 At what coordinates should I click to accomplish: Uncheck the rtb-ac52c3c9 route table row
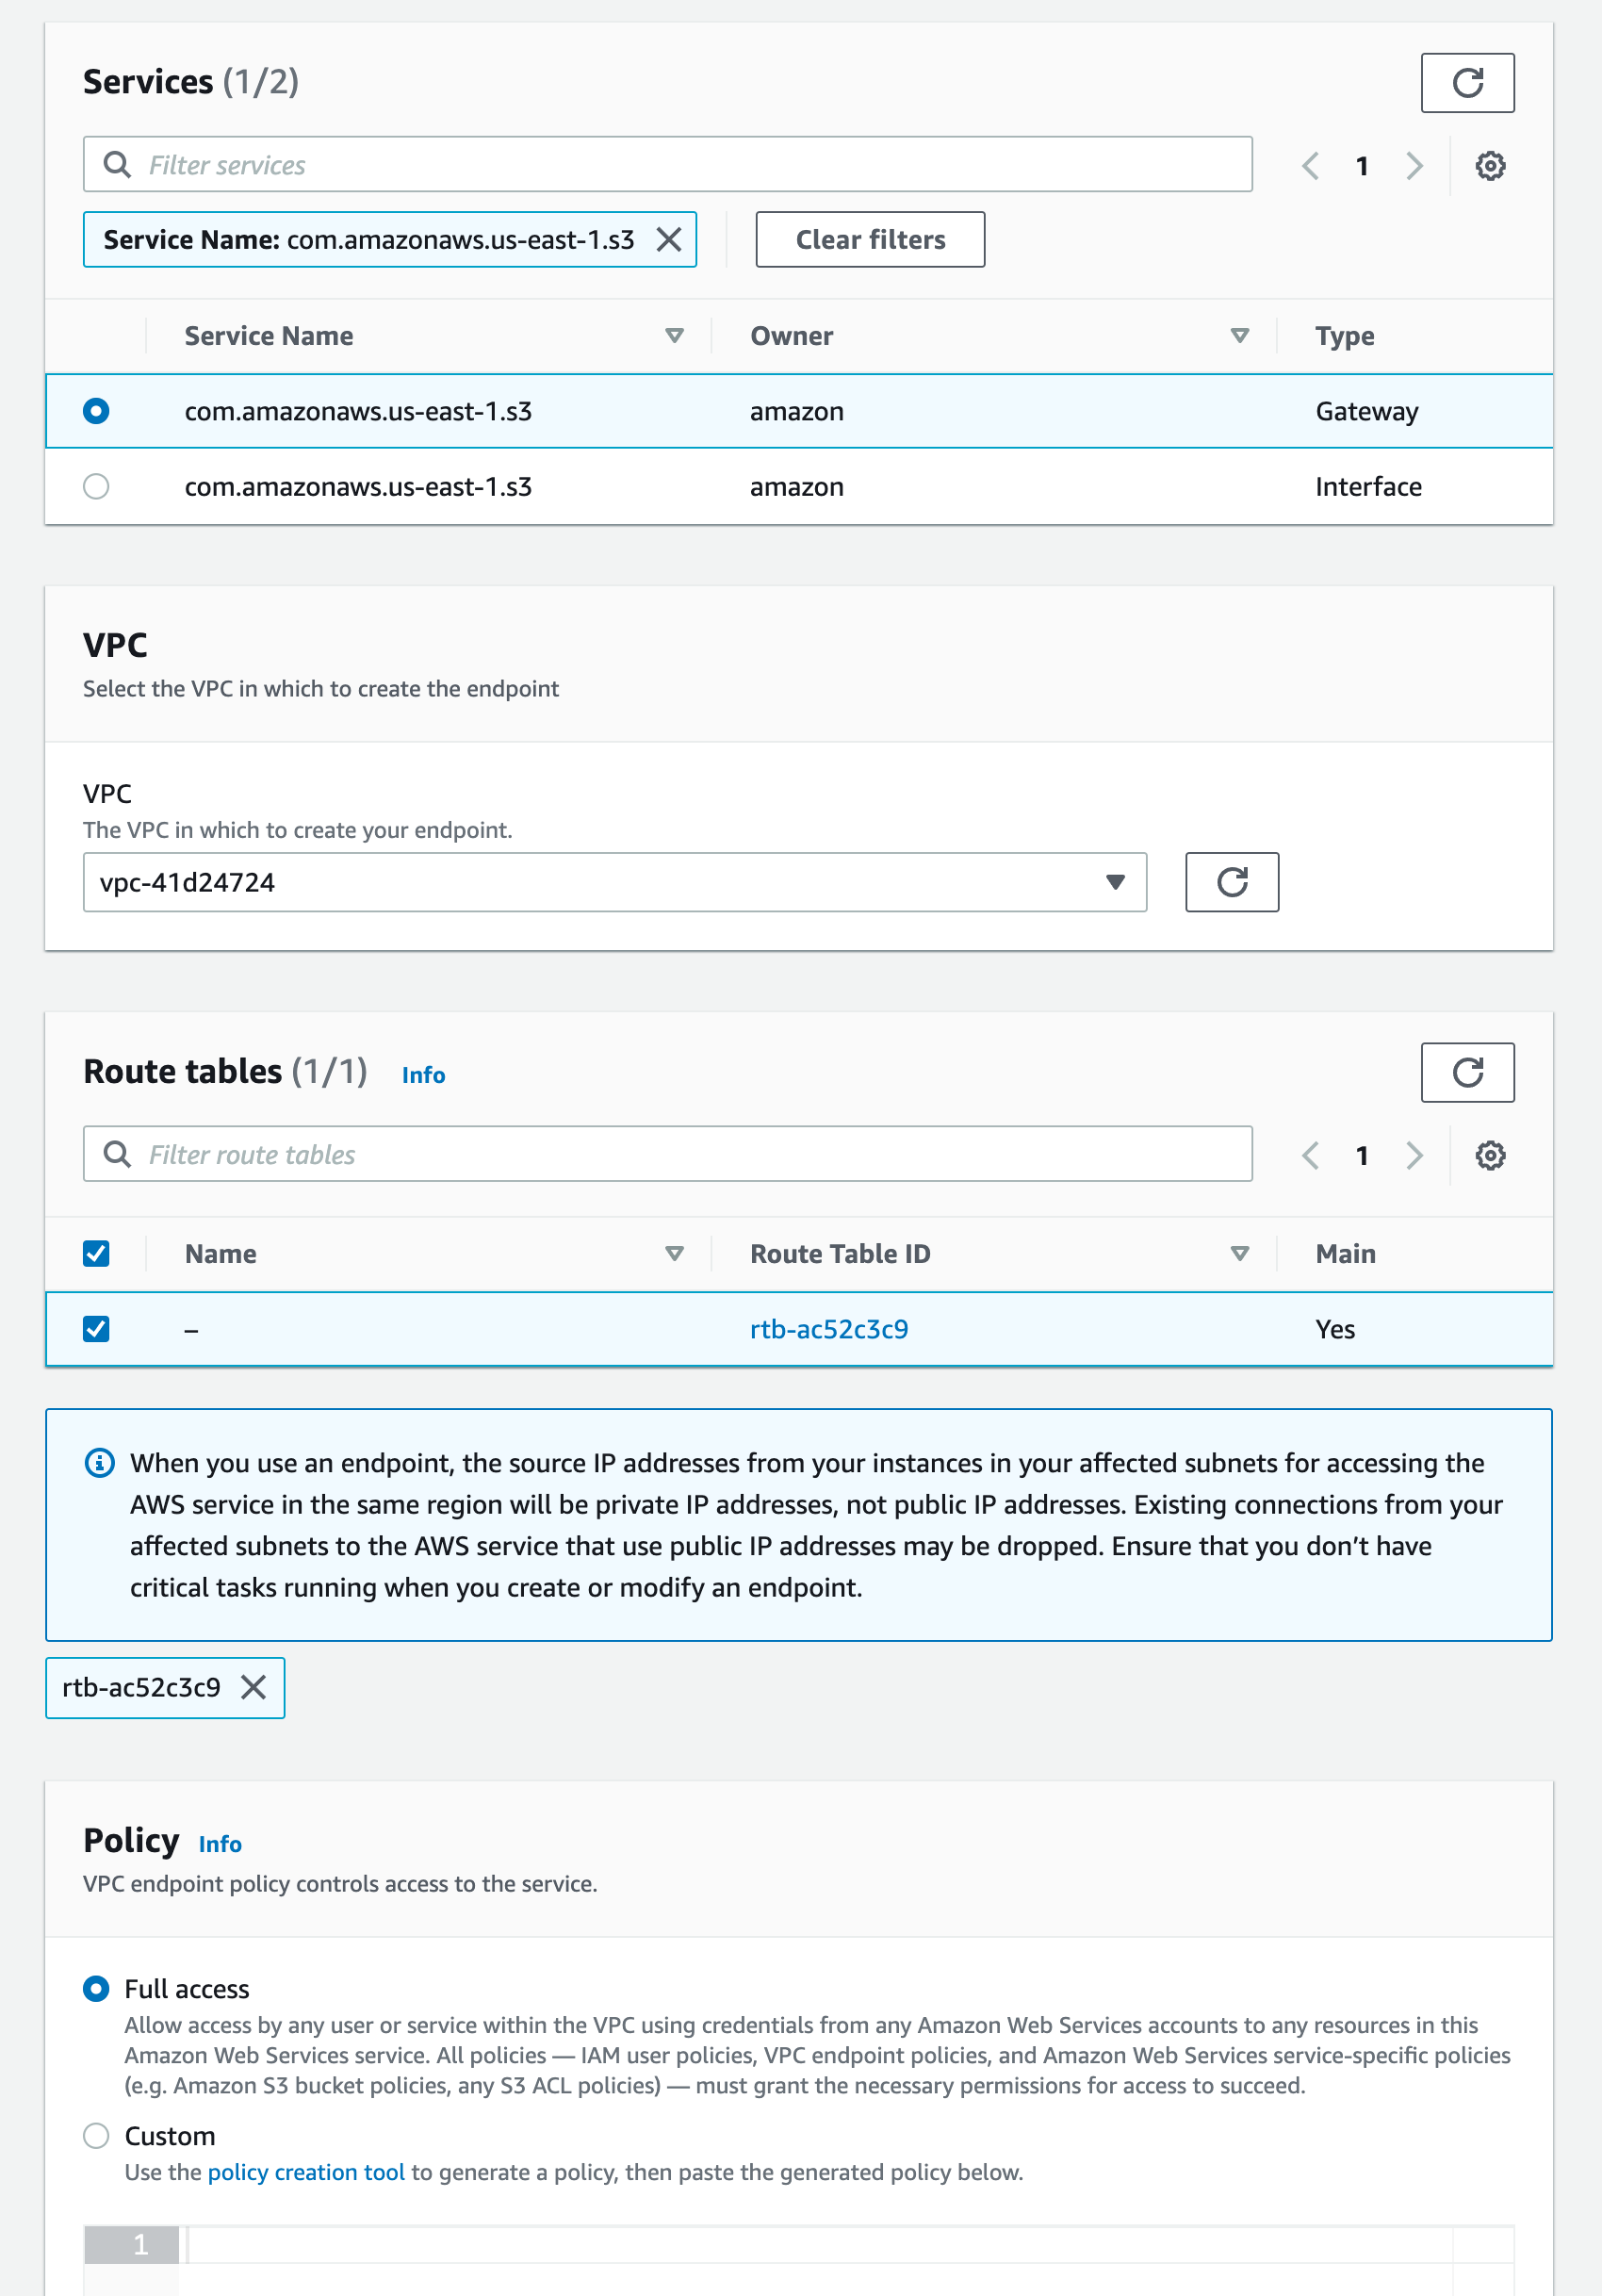[x=96, y=1328]
